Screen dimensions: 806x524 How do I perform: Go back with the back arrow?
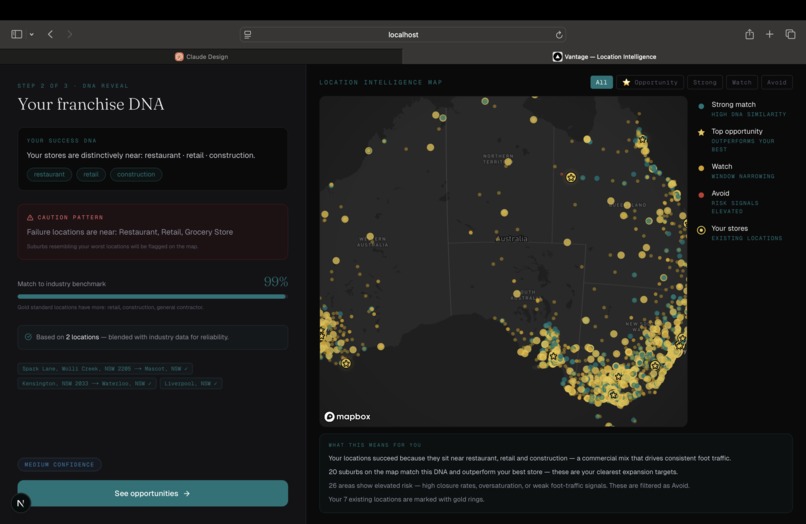point(50,34)
